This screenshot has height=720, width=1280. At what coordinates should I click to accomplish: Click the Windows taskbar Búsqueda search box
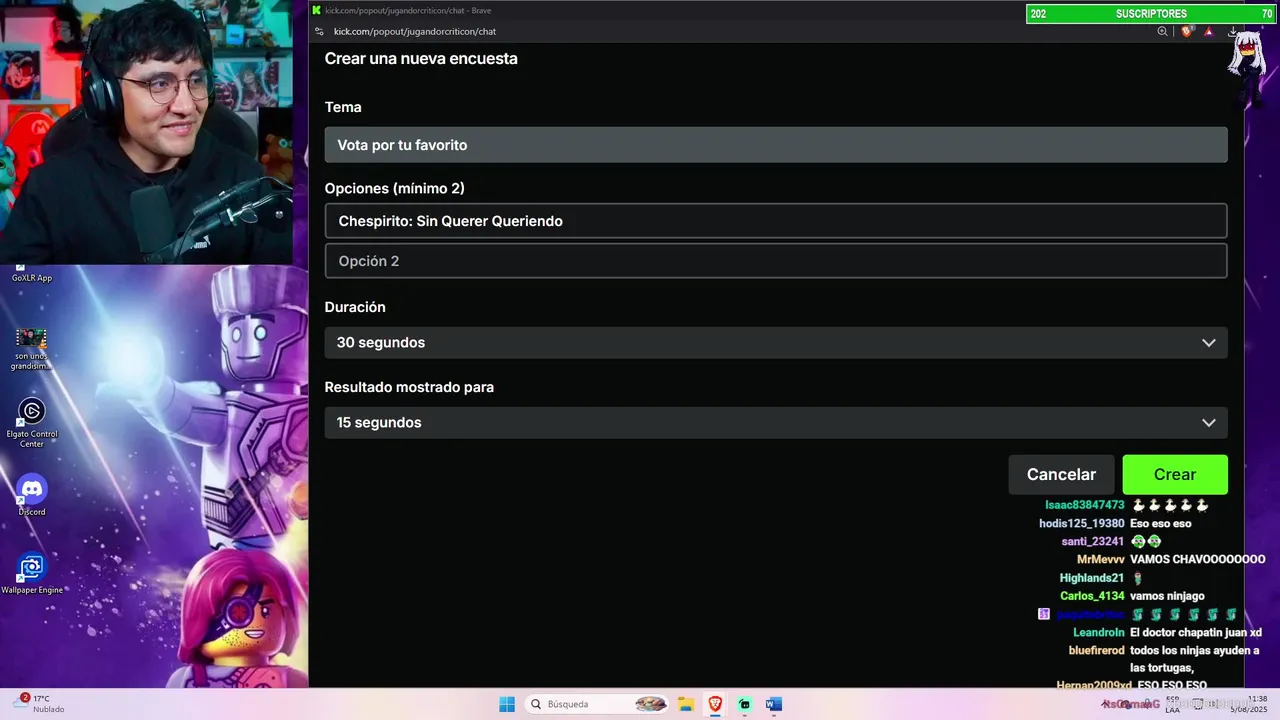pyautogui.click(x=597, y=704)
